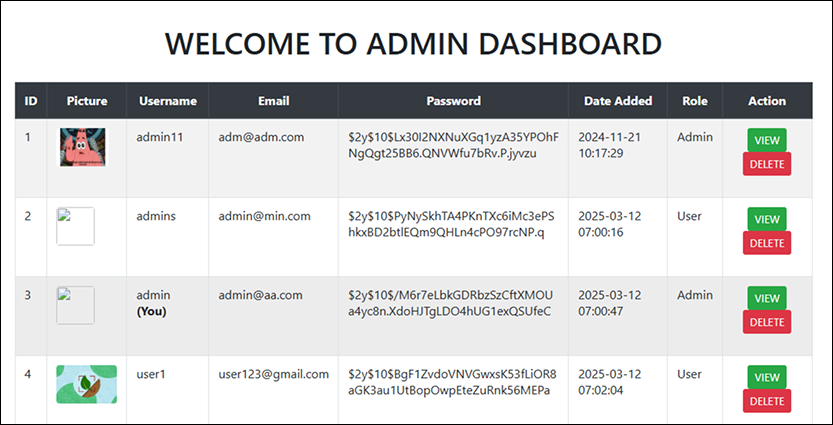Click the Username column header
Image resolution: width=833 pixels, height=425 pixels.
(168, 101)
